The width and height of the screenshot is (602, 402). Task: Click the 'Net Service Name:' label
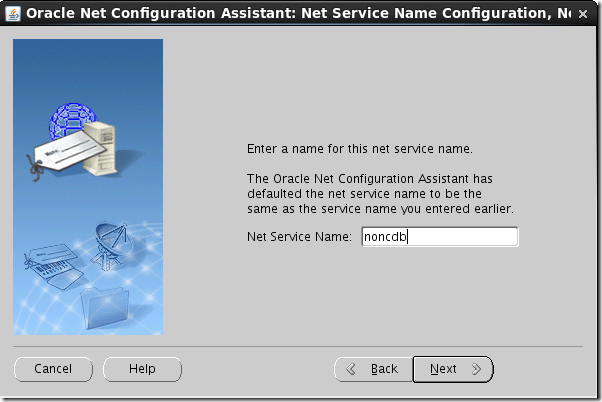click(299, 237)
